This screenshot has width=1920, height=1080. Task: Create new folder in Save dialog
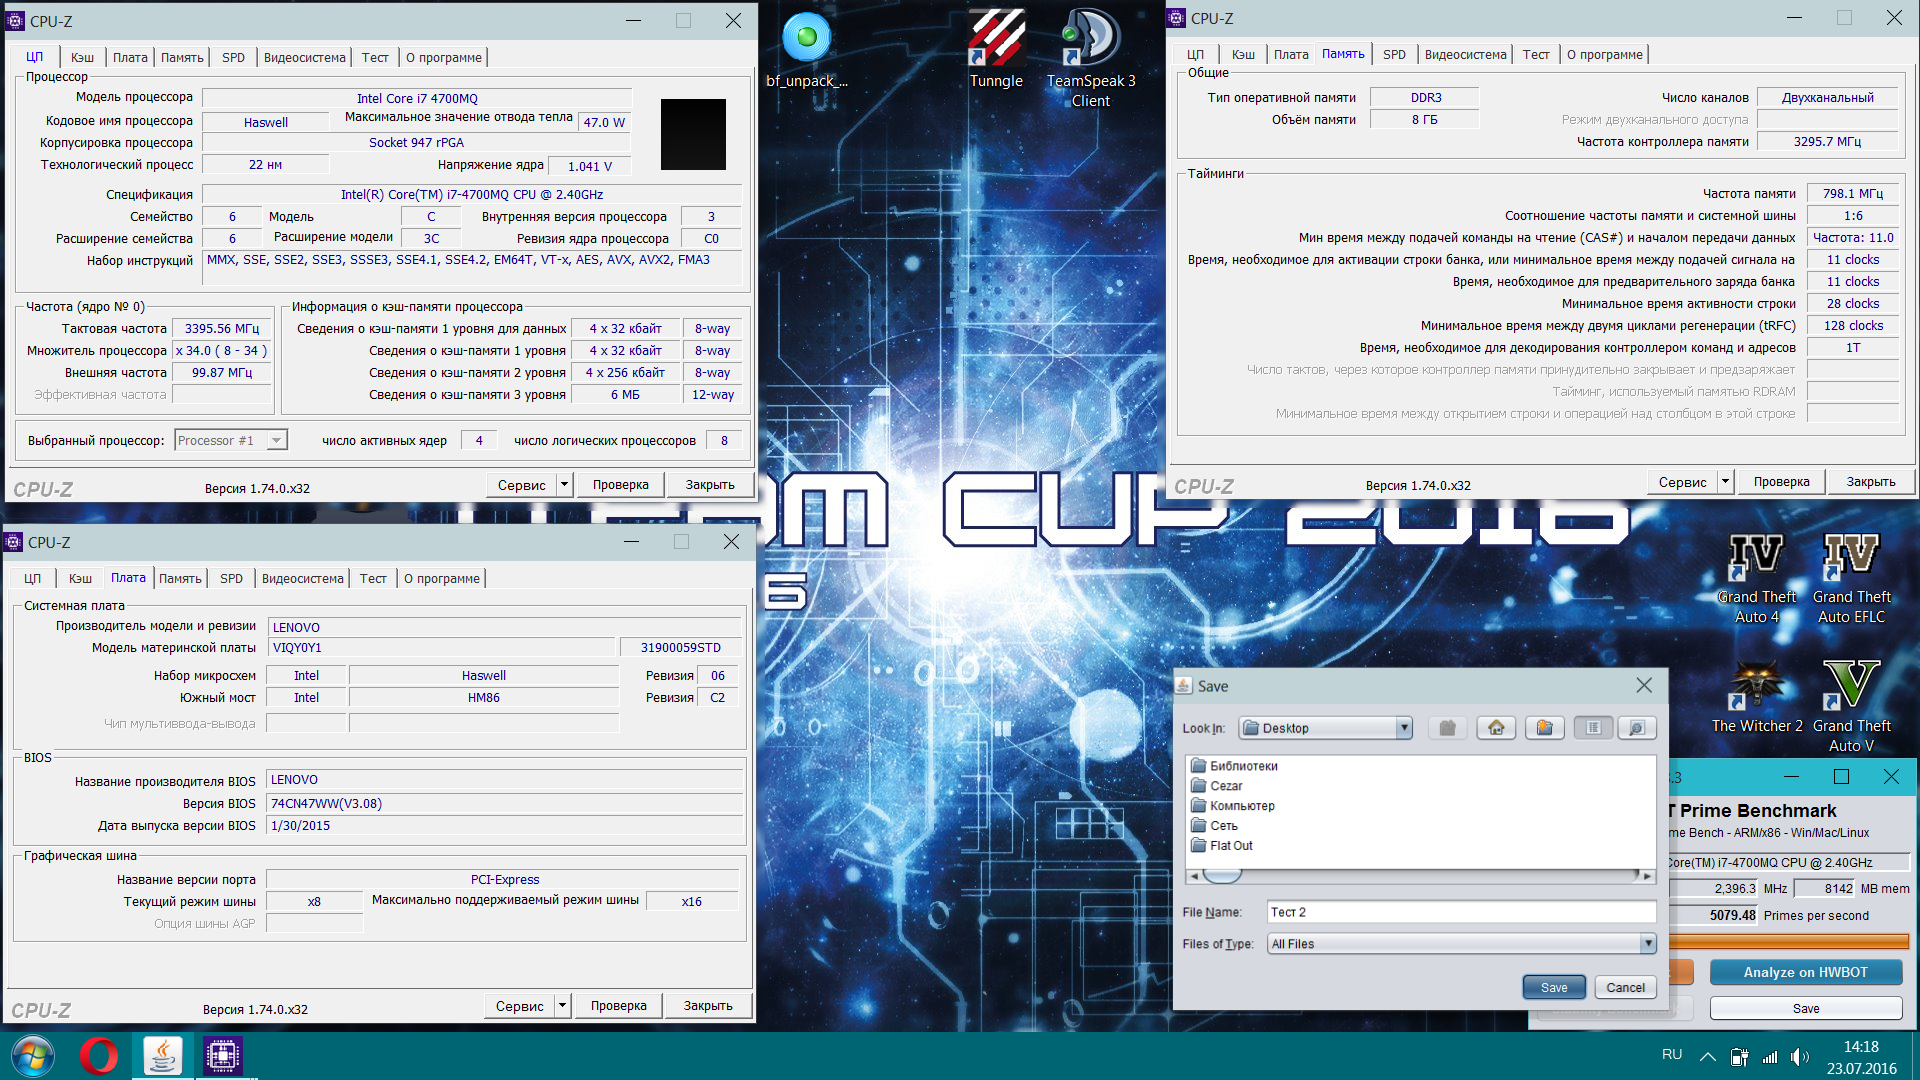pyautogui.click(x=1545, y=728)
